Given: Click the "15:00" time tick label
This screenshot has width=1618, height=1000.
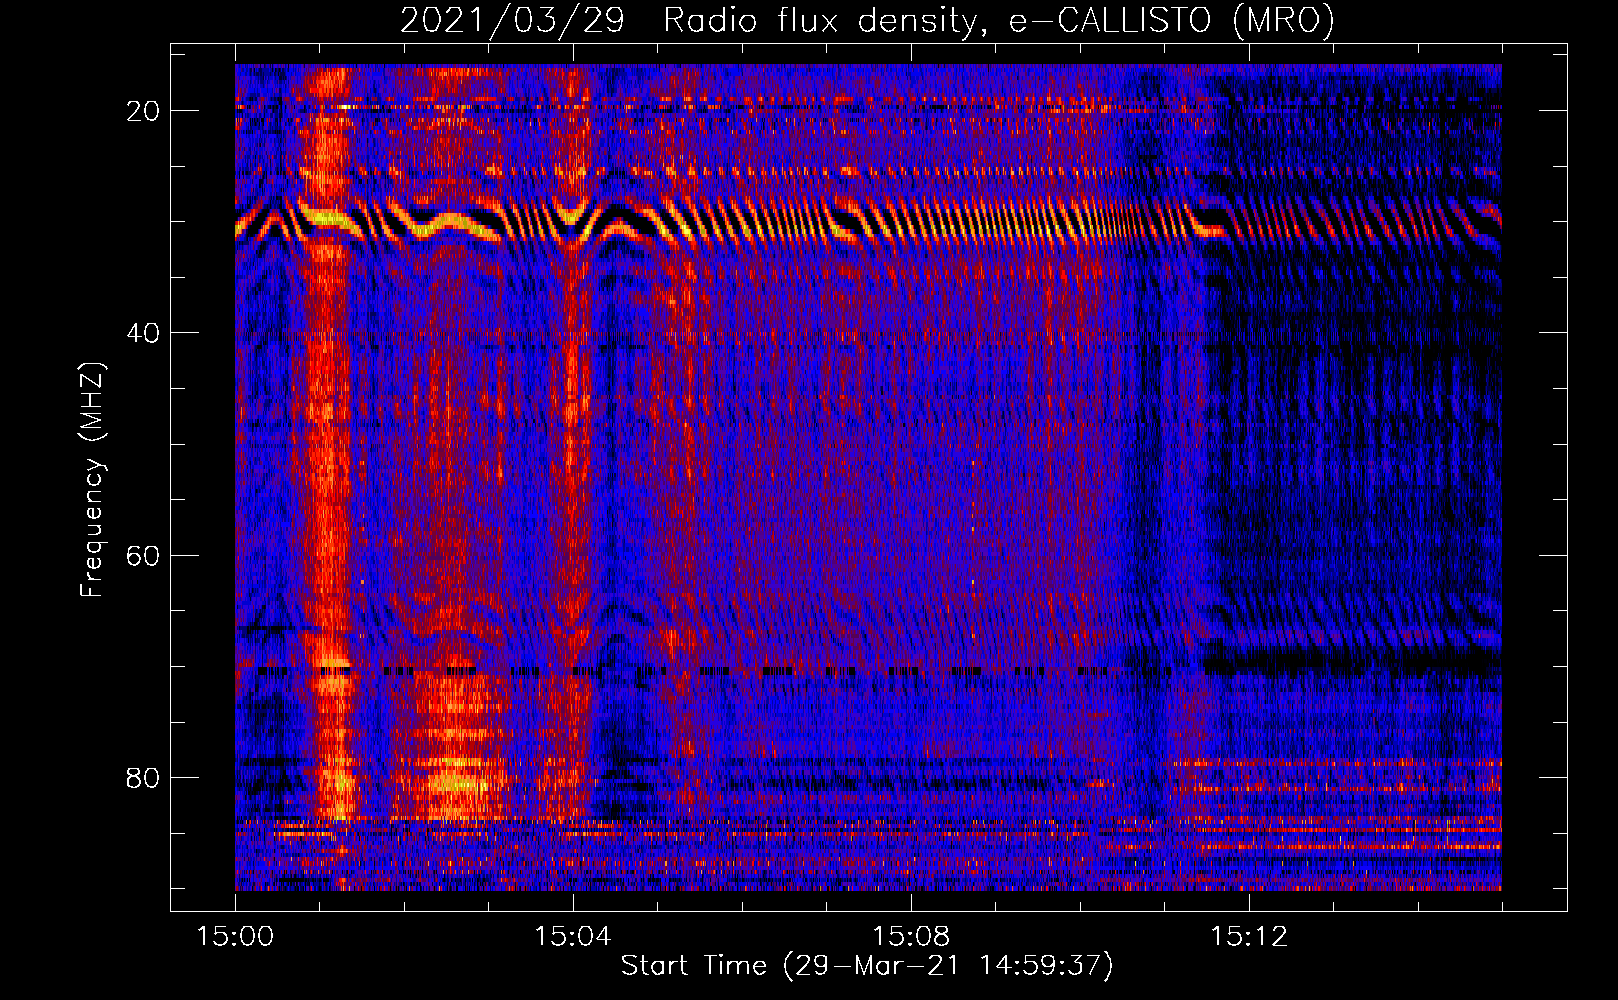Looking at the screenshot, I should (x=235, y=937).
